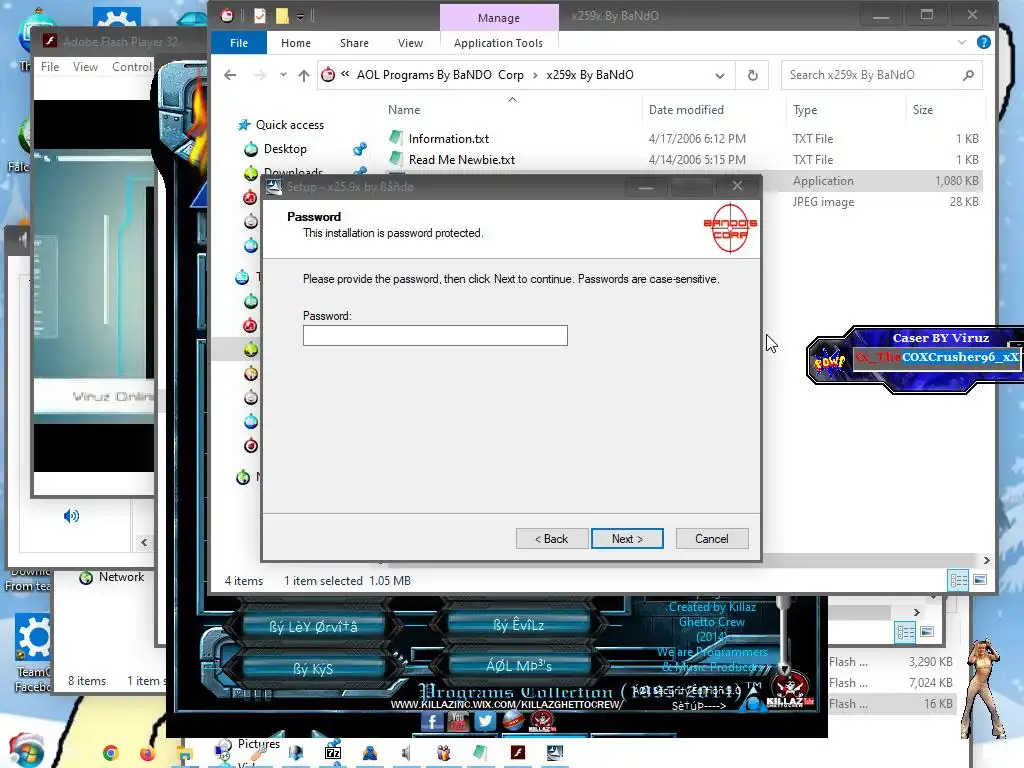Select the Information.txt file
1024x768 pixels.
click(449, 138)
